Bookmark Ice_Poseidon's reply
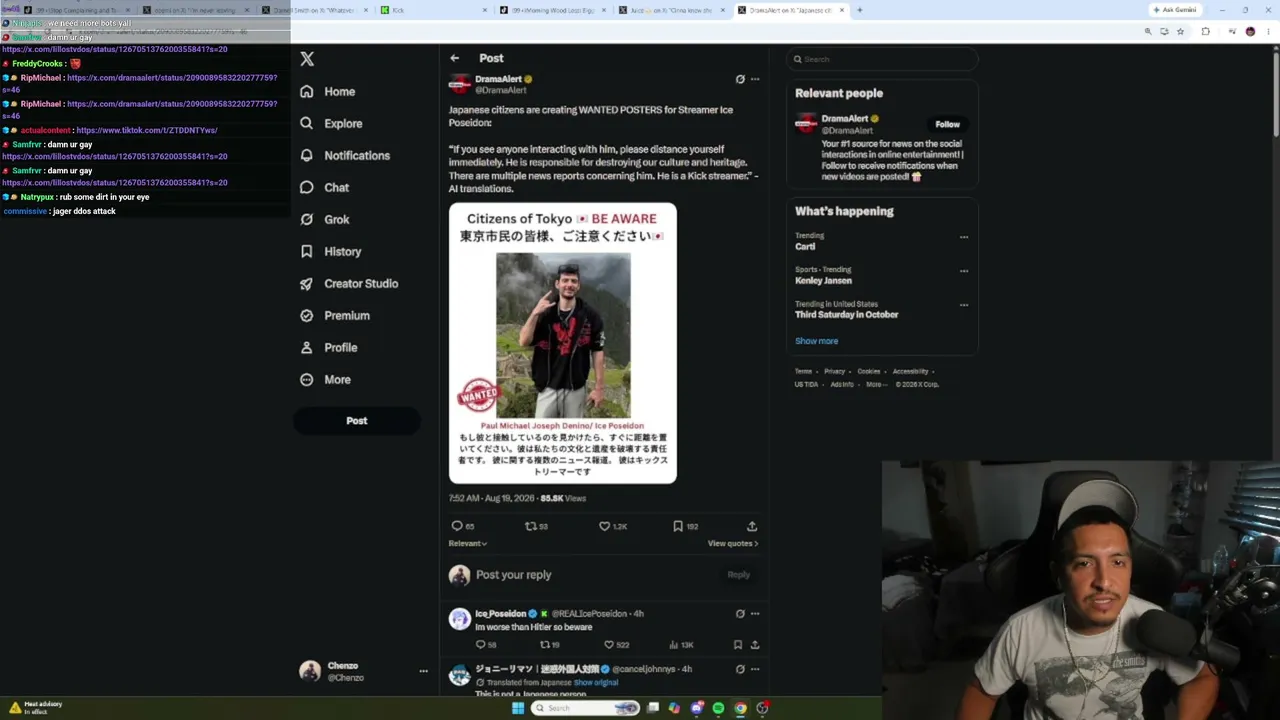This screenshot has width=1280, height=720. click(738, 645)
